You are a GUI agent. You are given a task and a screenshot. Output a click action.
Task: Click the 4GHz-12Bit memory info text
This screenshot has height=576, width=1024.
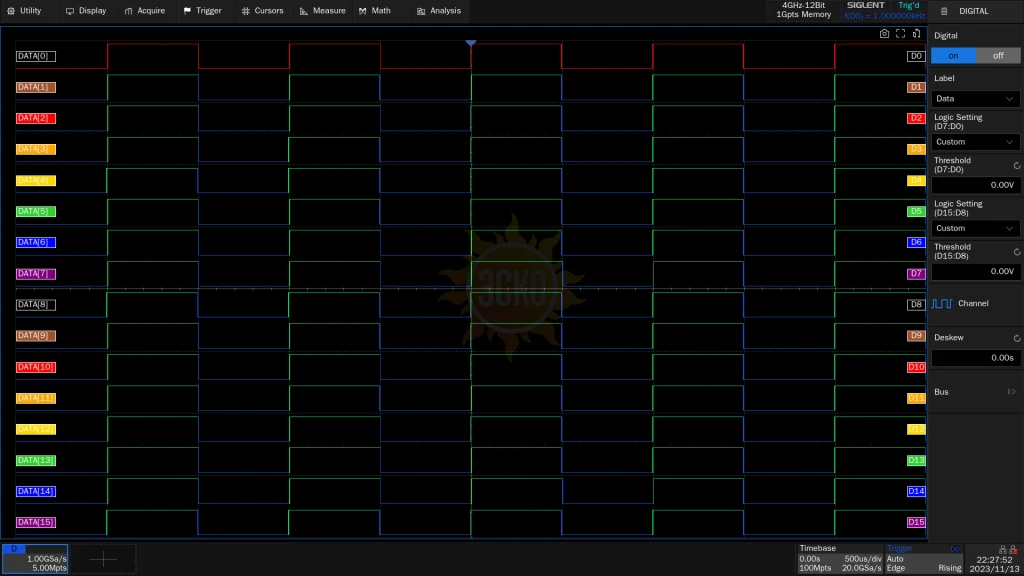[803, 10]
